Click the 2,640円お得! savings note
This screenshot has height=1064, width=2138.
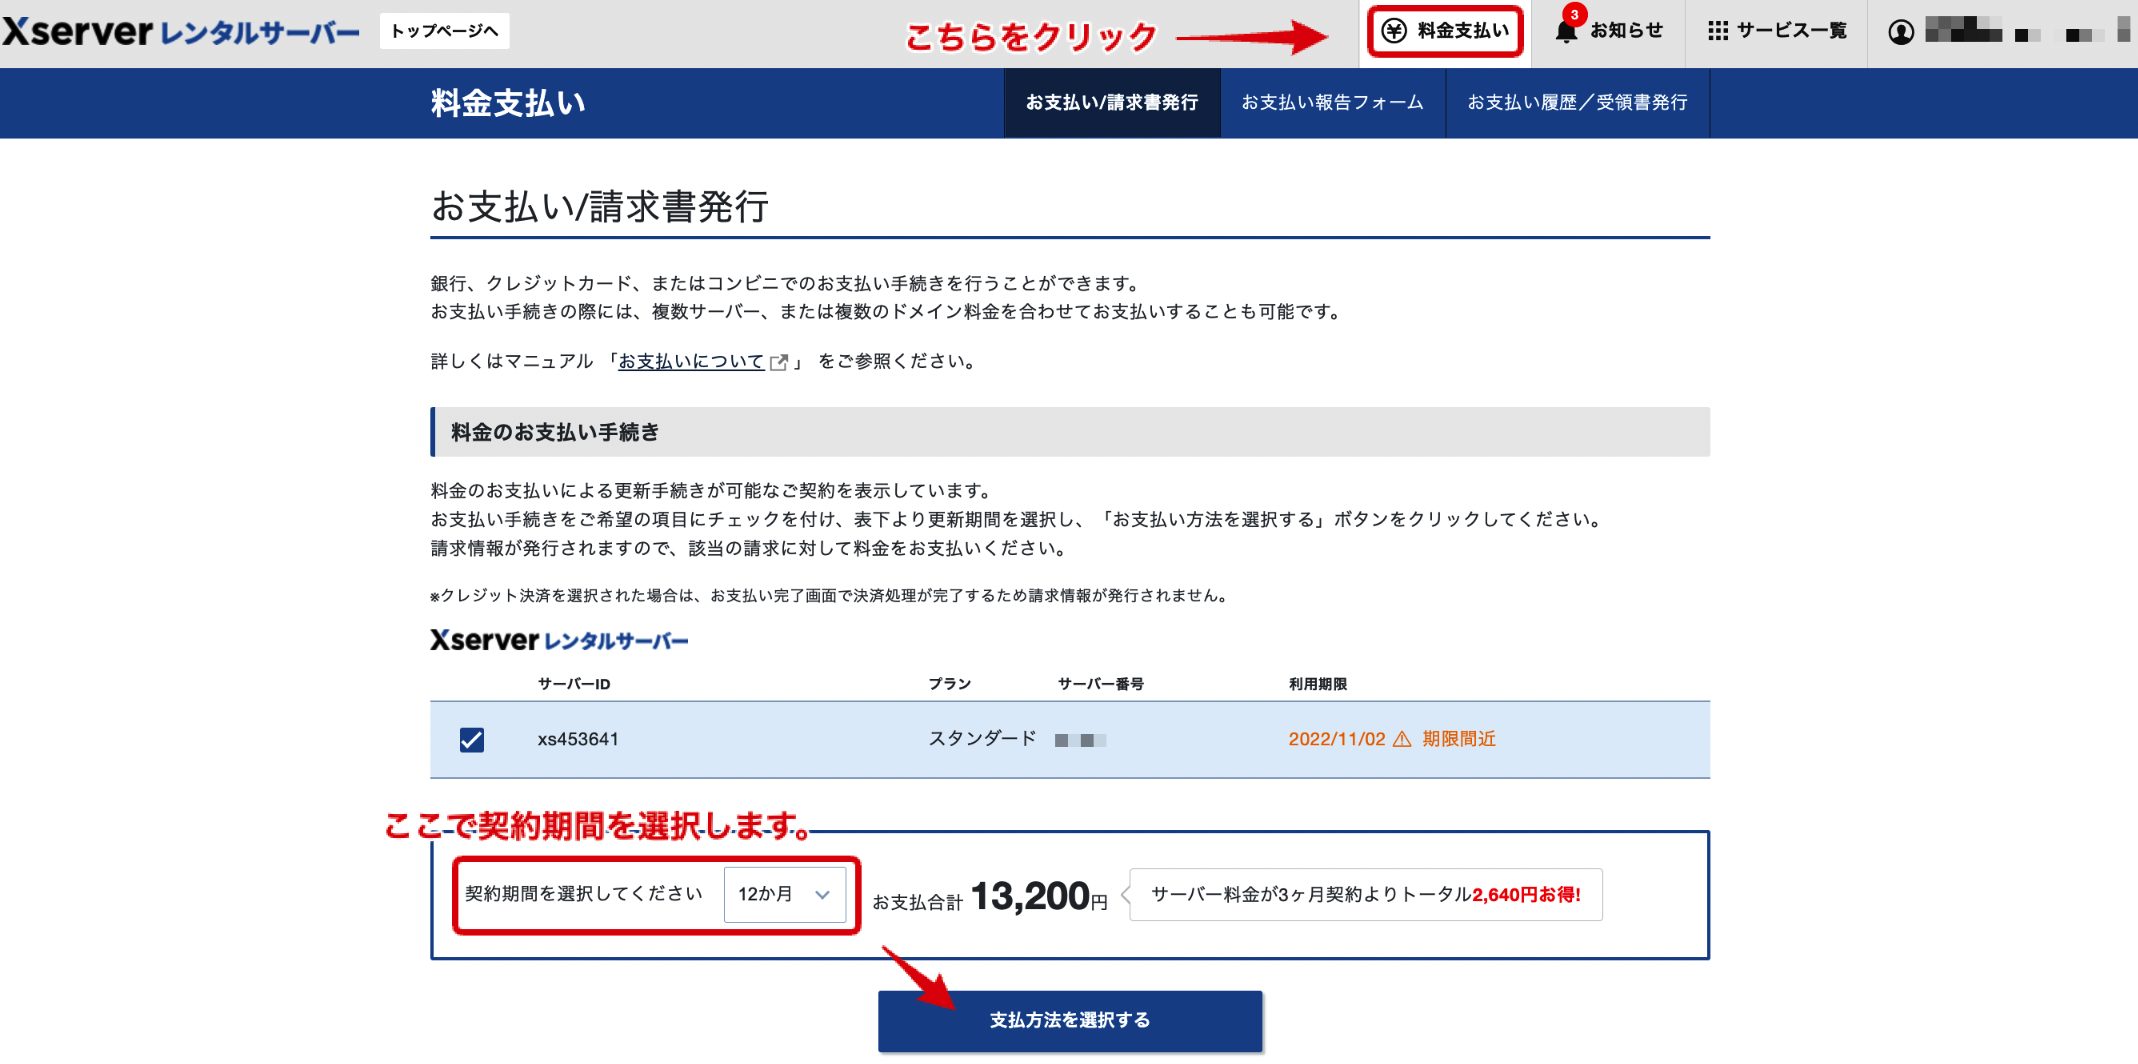pos(1526,895)
